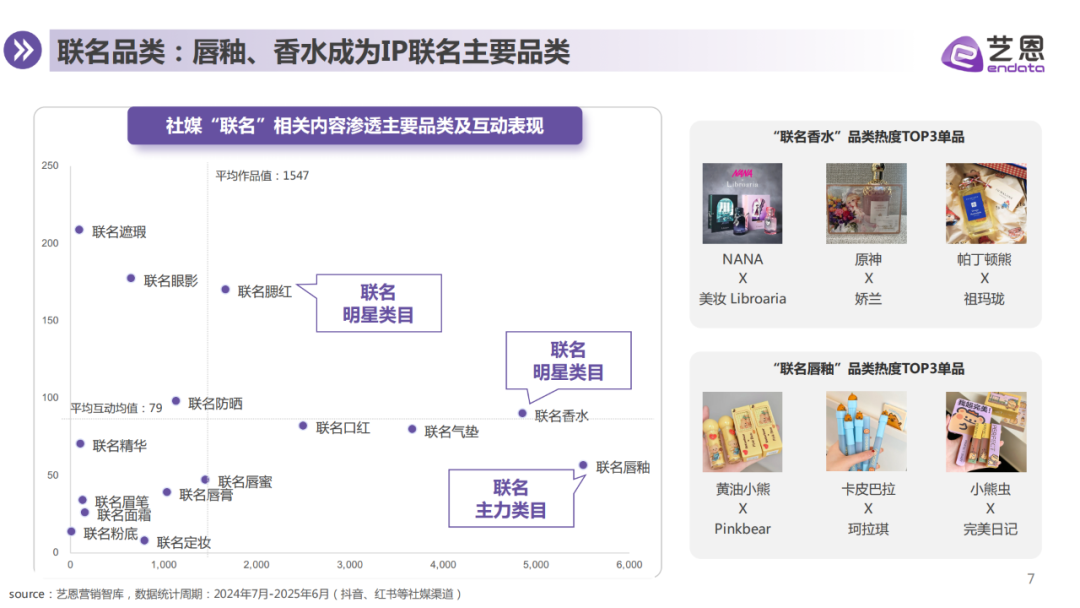The image size is (1080, 608).
Task: Select the 联名口红 scatter dot
Action: (x=303, y=426)
